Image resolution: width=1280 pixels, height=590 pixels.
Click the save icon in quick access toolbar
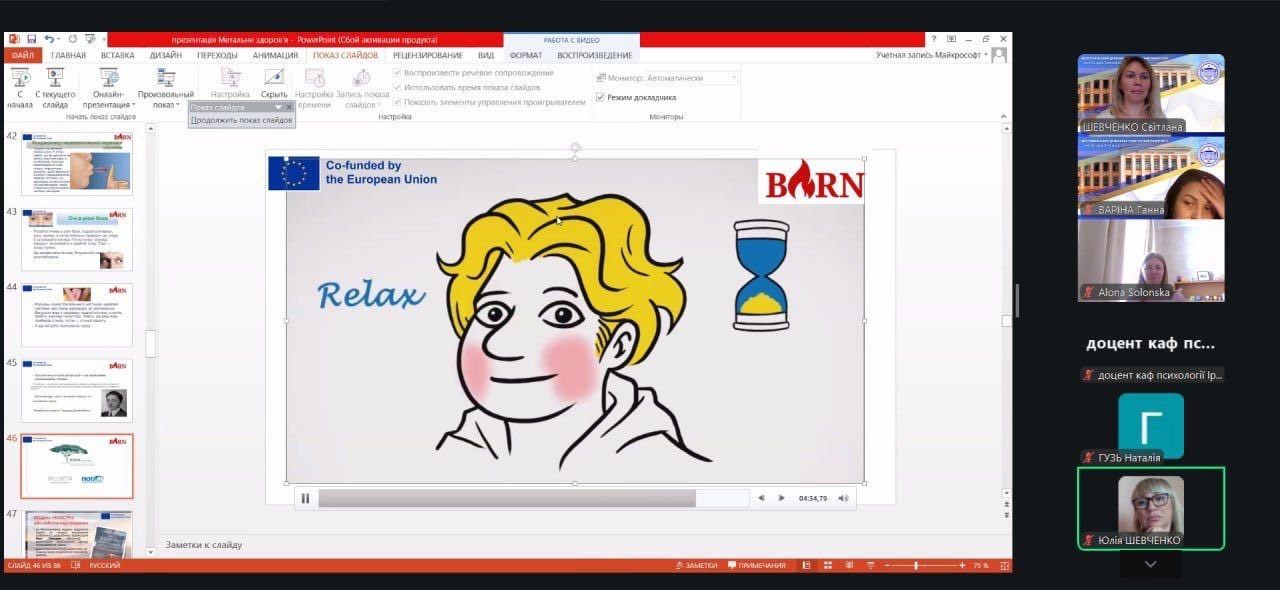point(33,39)
